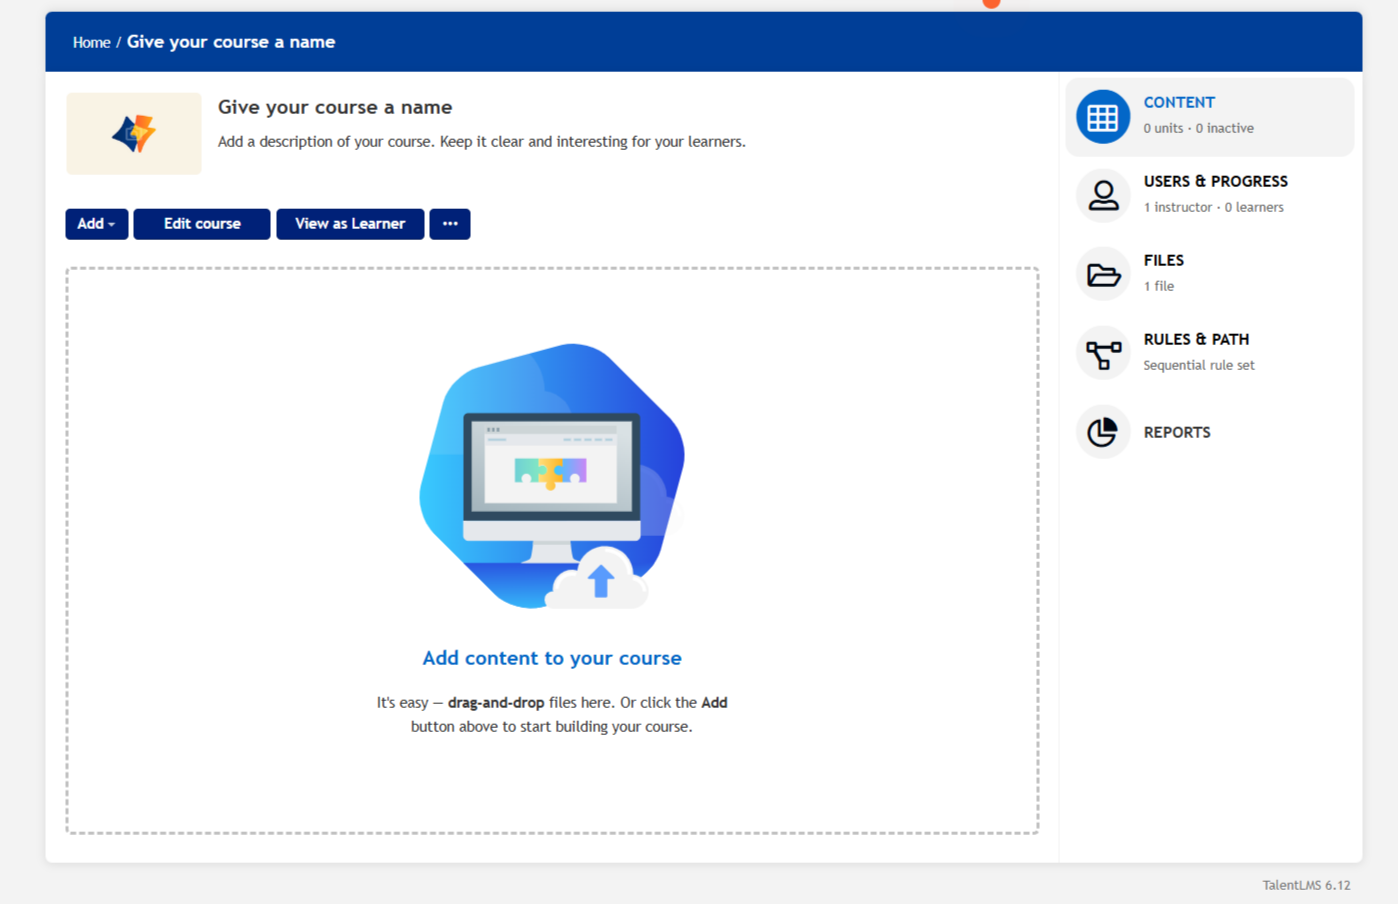Click the Rules & Path flow icon

[1102, 353]
